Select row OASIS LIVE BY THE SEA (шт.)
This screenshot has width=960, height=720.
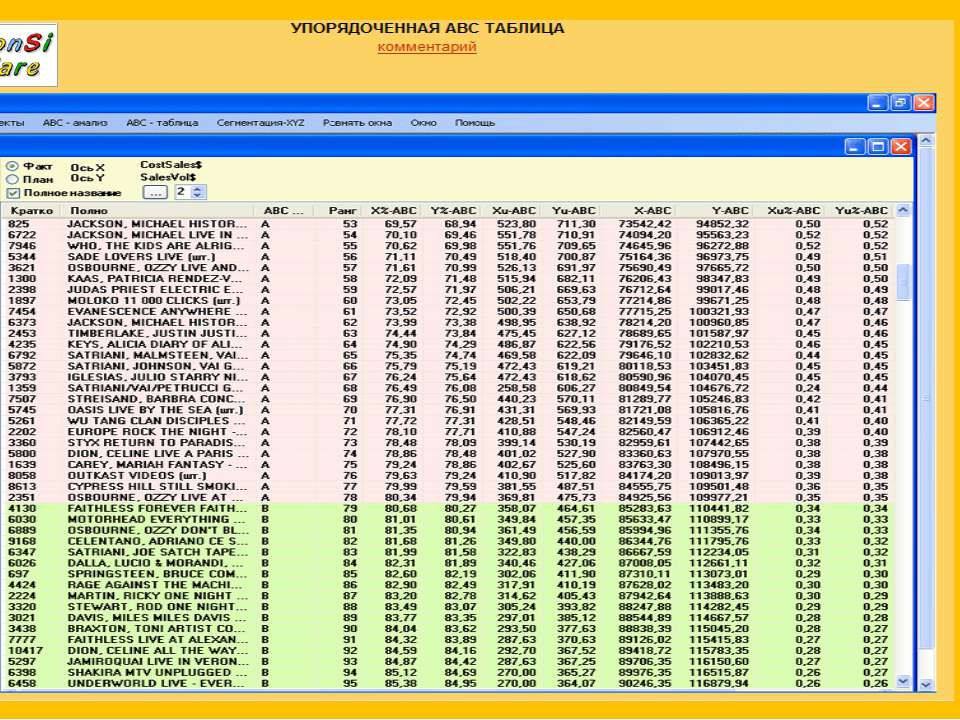[447, 410]
